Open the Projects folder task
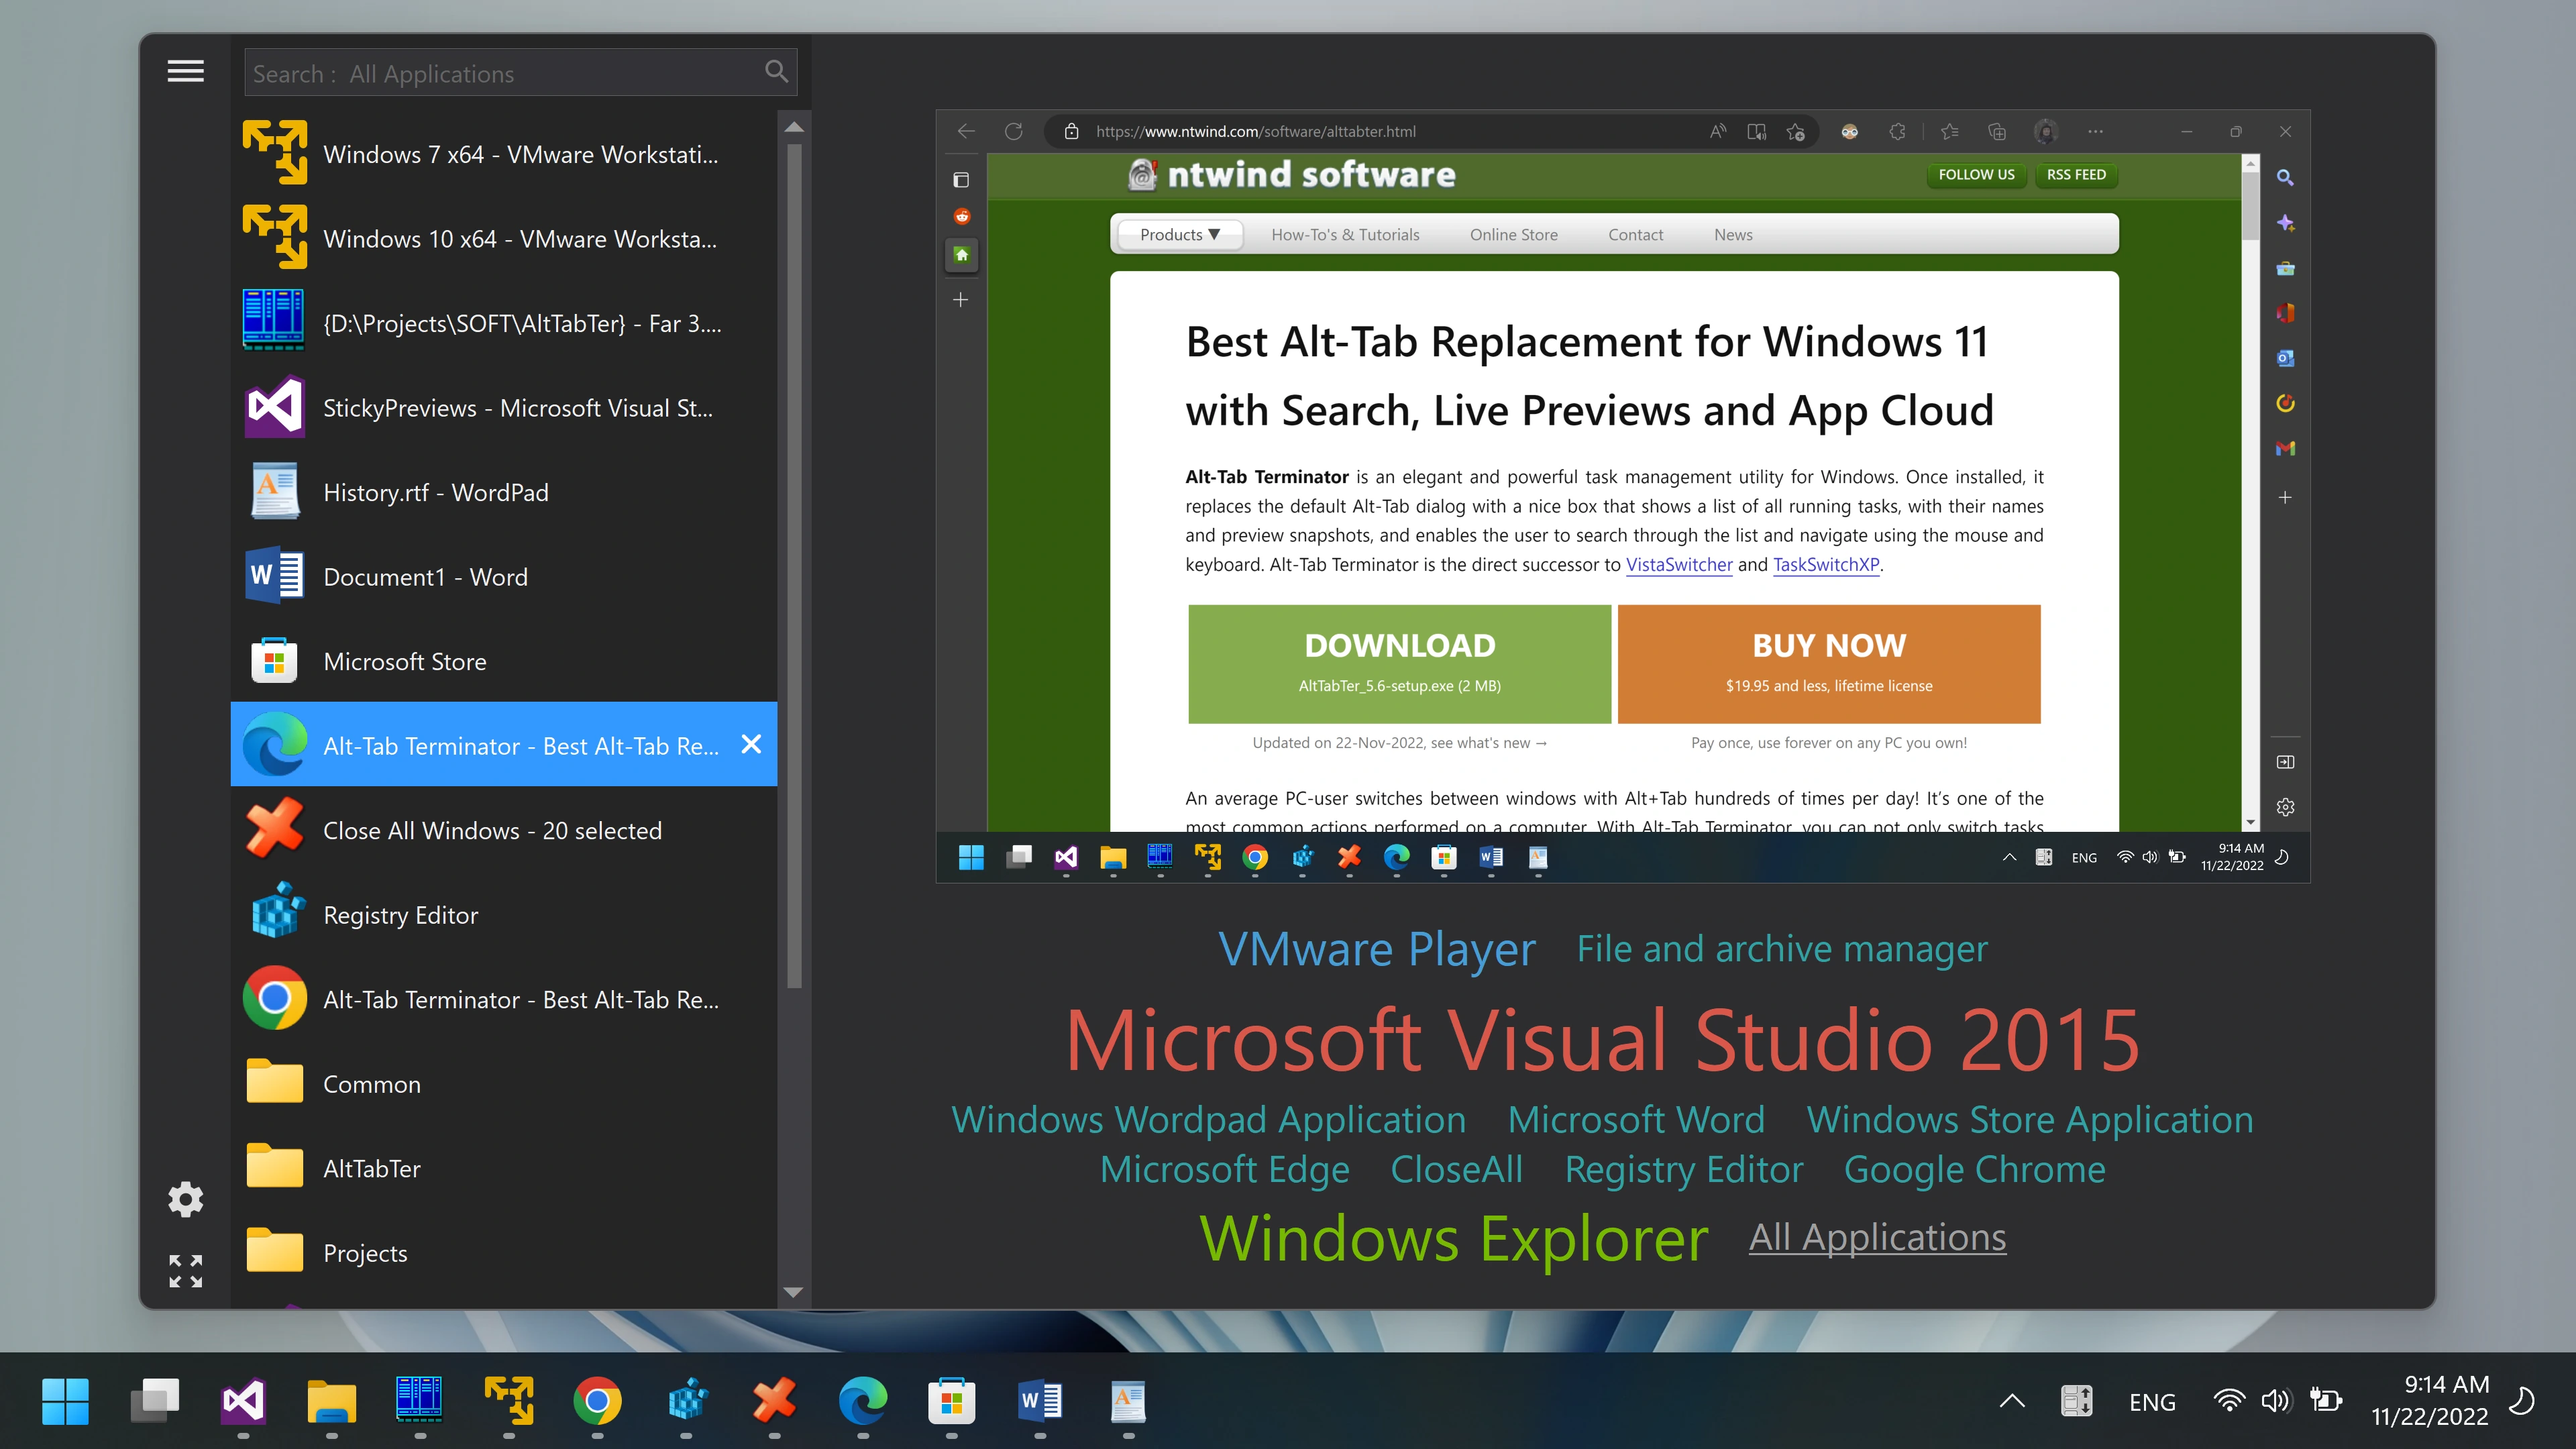This screenshot has width=2576, height=1449. 504,1253
